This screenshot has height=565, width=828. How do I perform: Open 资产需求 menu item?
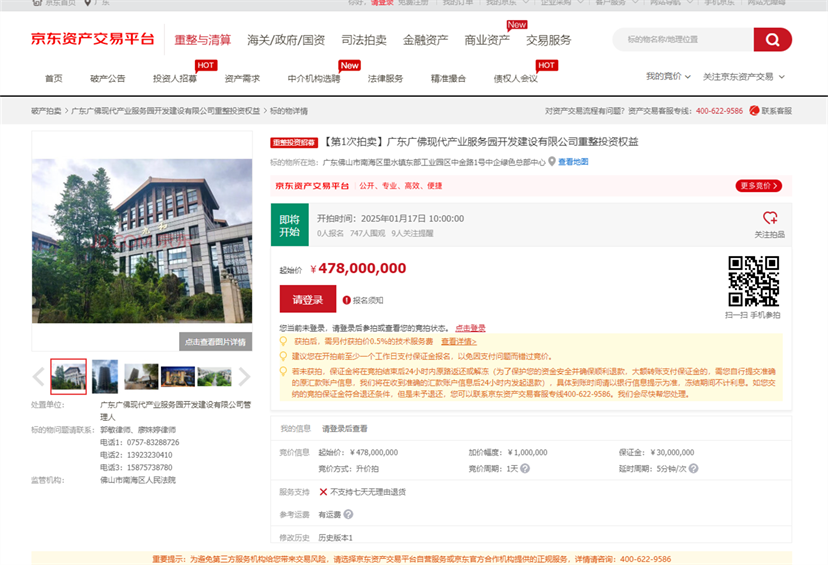(242, 78)
